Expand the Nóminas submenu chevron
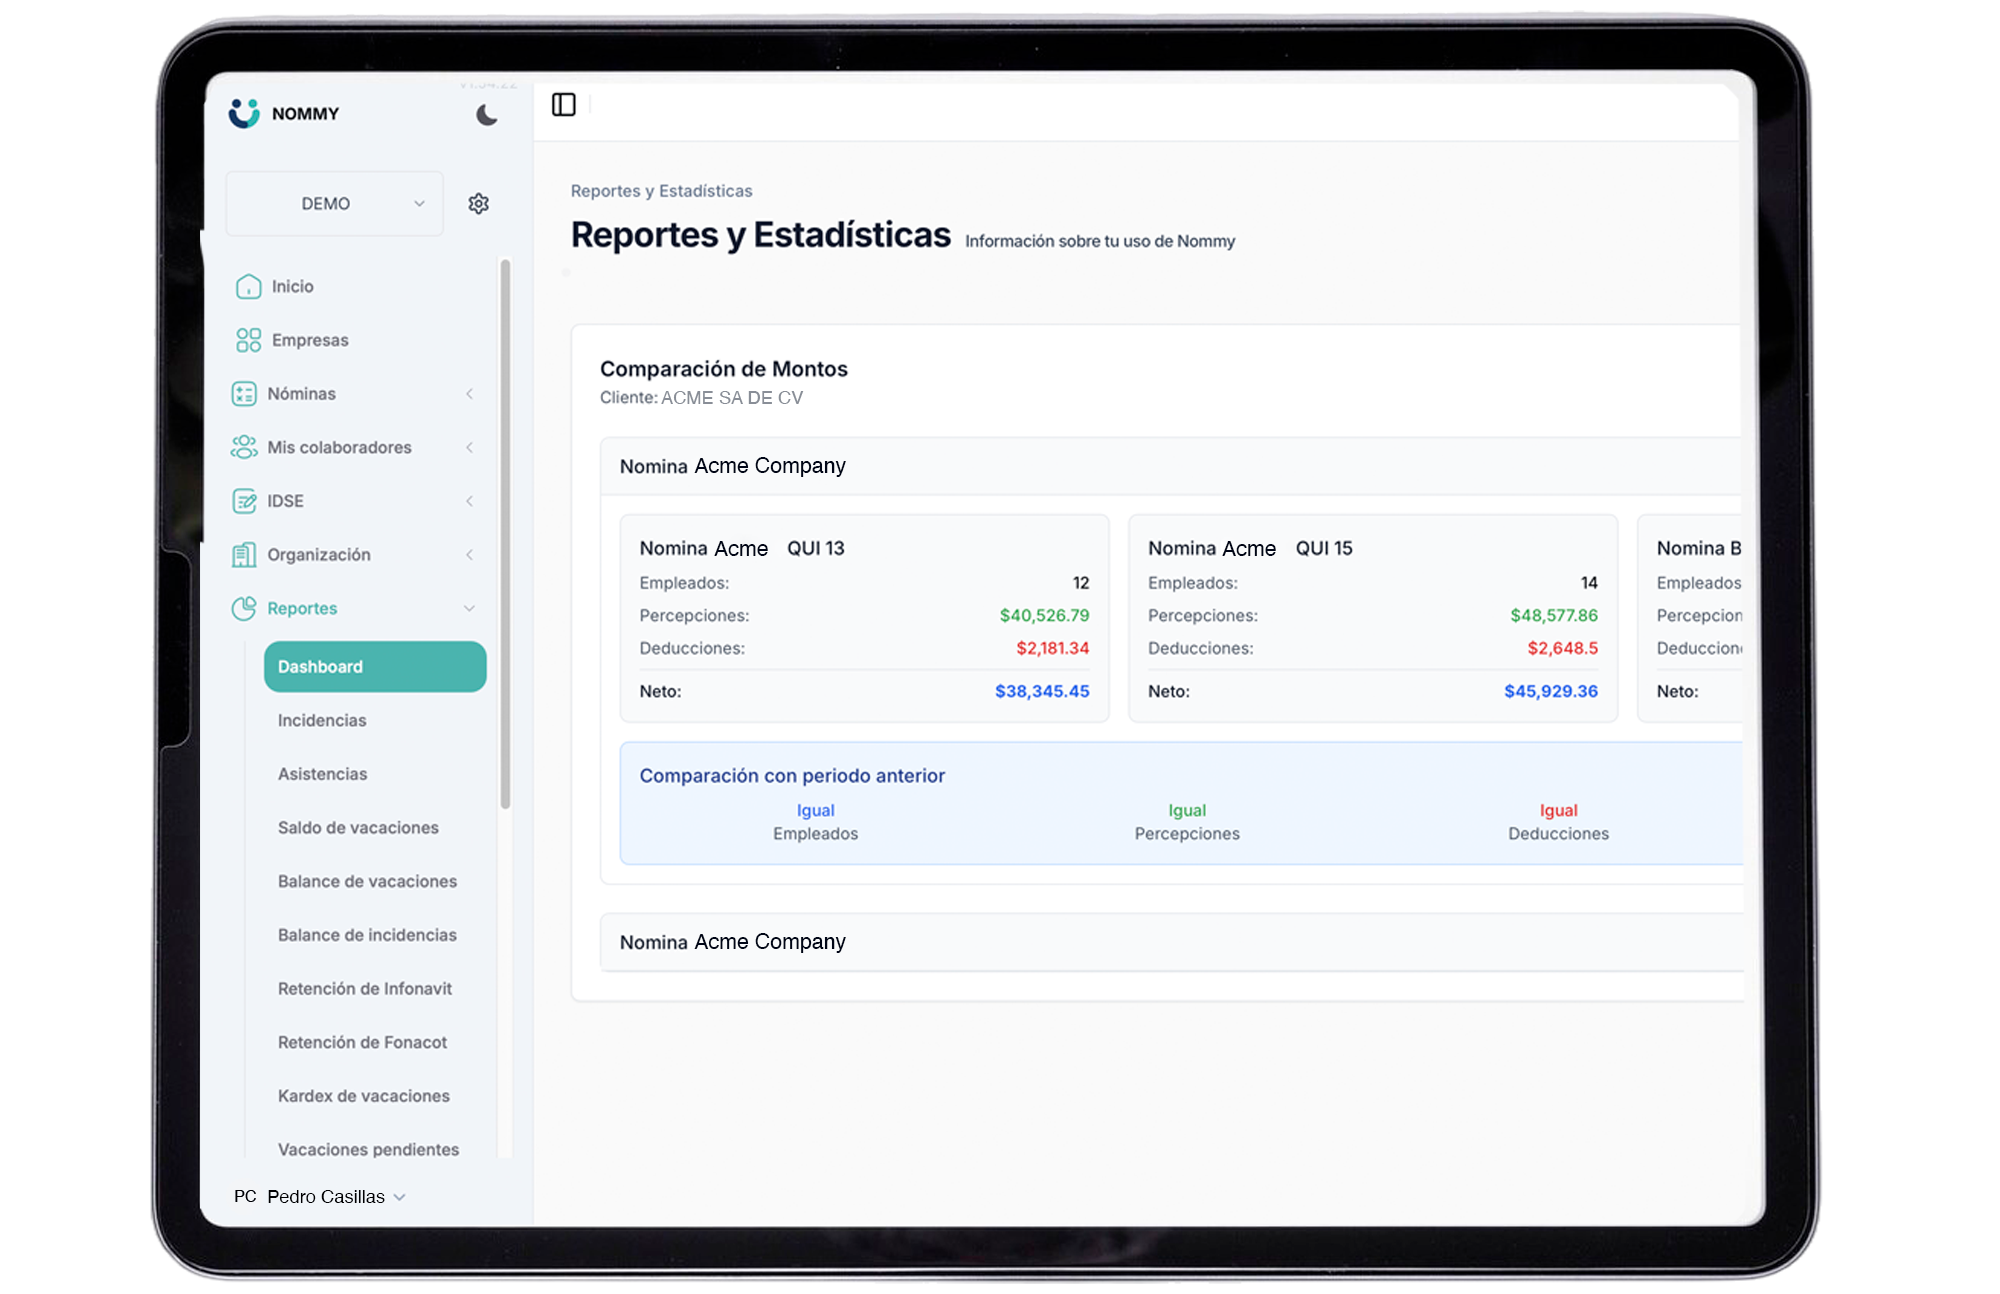Image resolution: width=2000 pixels, height=1294 pixels. click(x=469, y=394)
